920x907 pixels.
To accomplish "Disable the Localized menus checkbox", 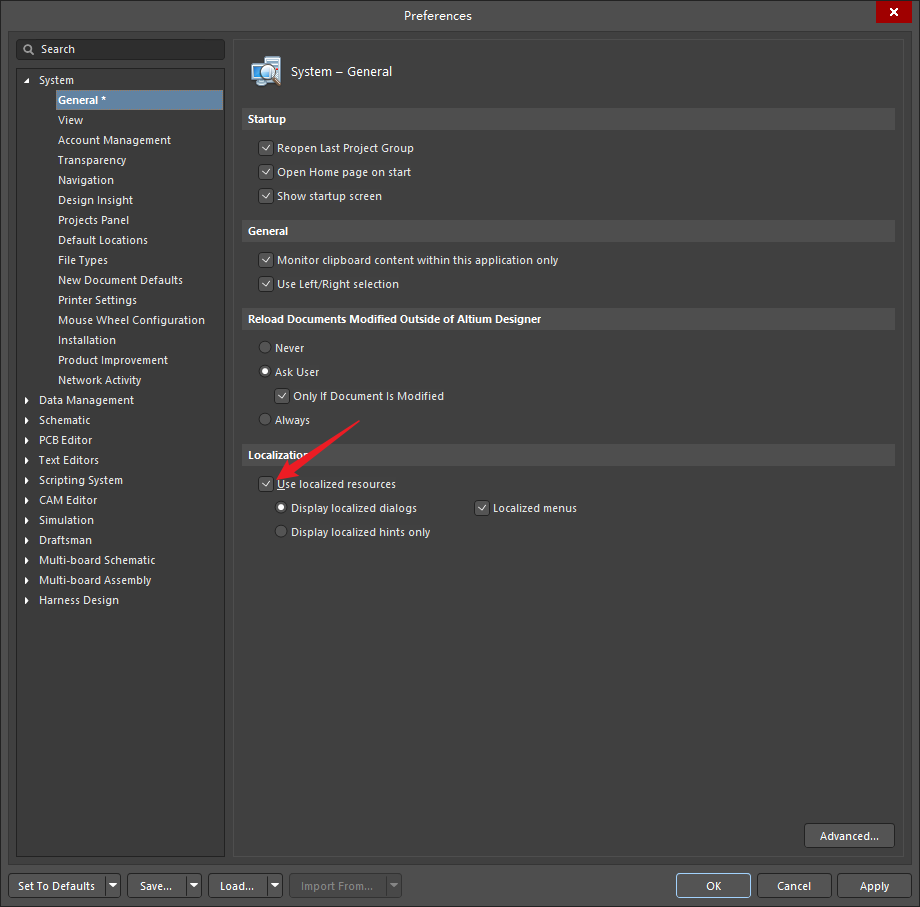I will 482,508.
